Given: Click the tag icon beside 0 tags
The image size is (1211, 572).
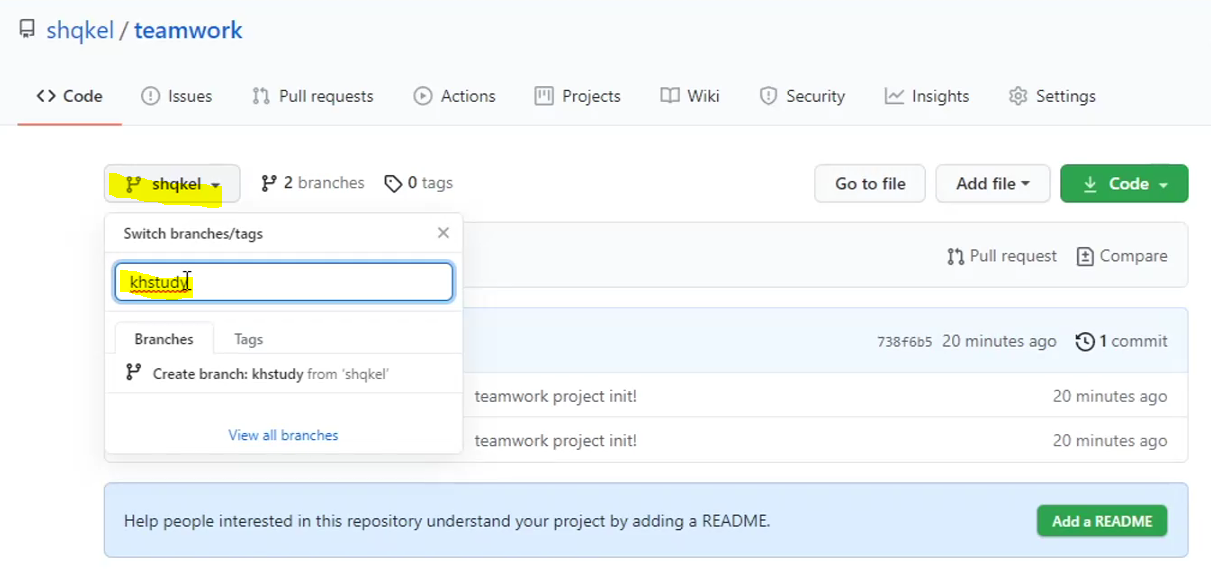Looking at the screenshot, I should point(393,183).
